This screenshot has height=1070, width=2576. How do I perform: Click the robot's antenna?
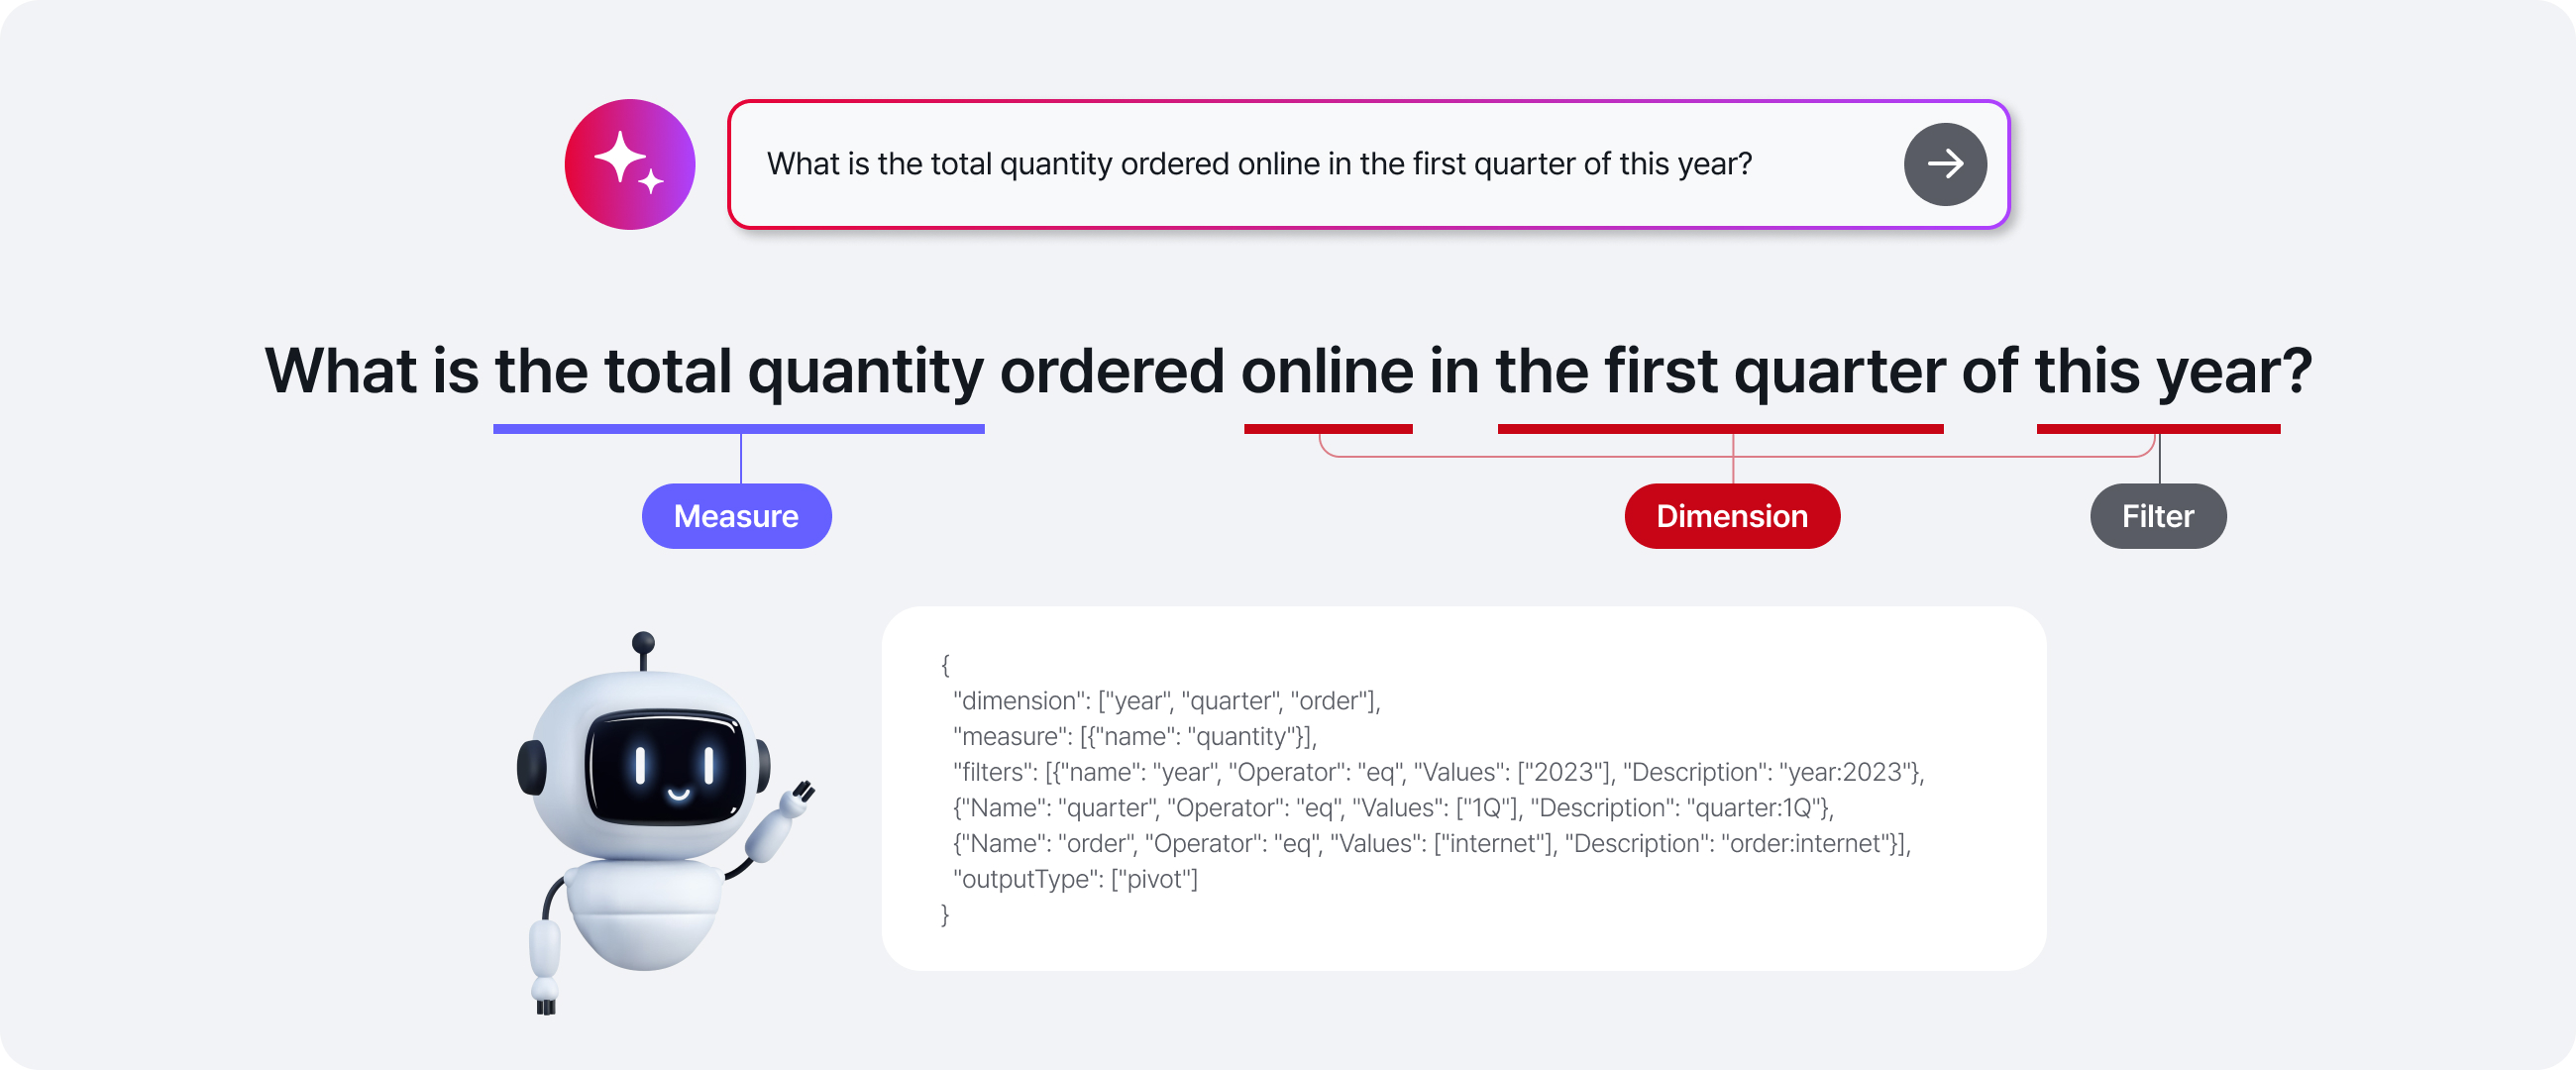point(644,651)
